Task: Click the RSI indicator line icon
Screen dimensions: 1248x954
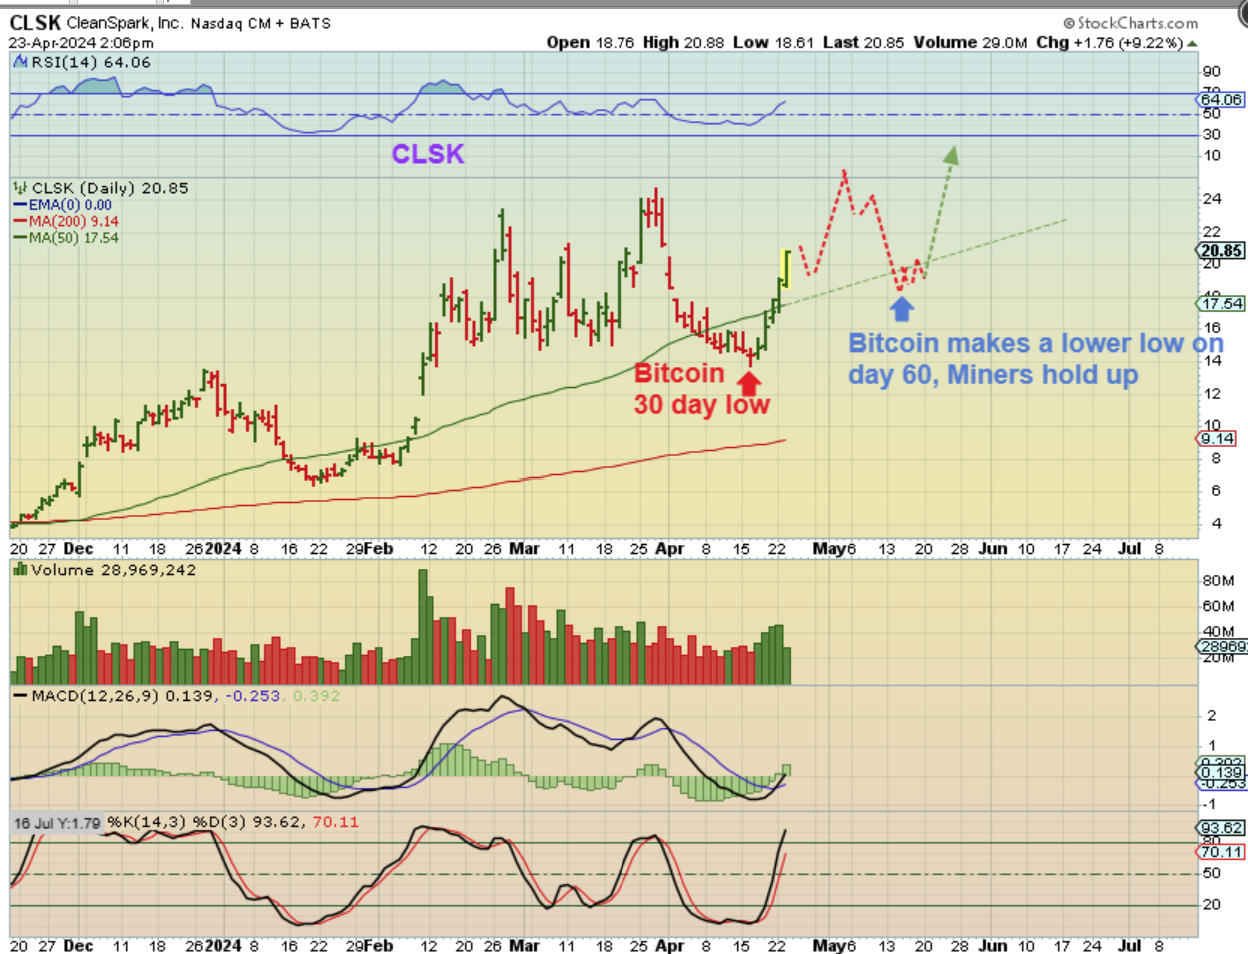Action: click(20, 62)
